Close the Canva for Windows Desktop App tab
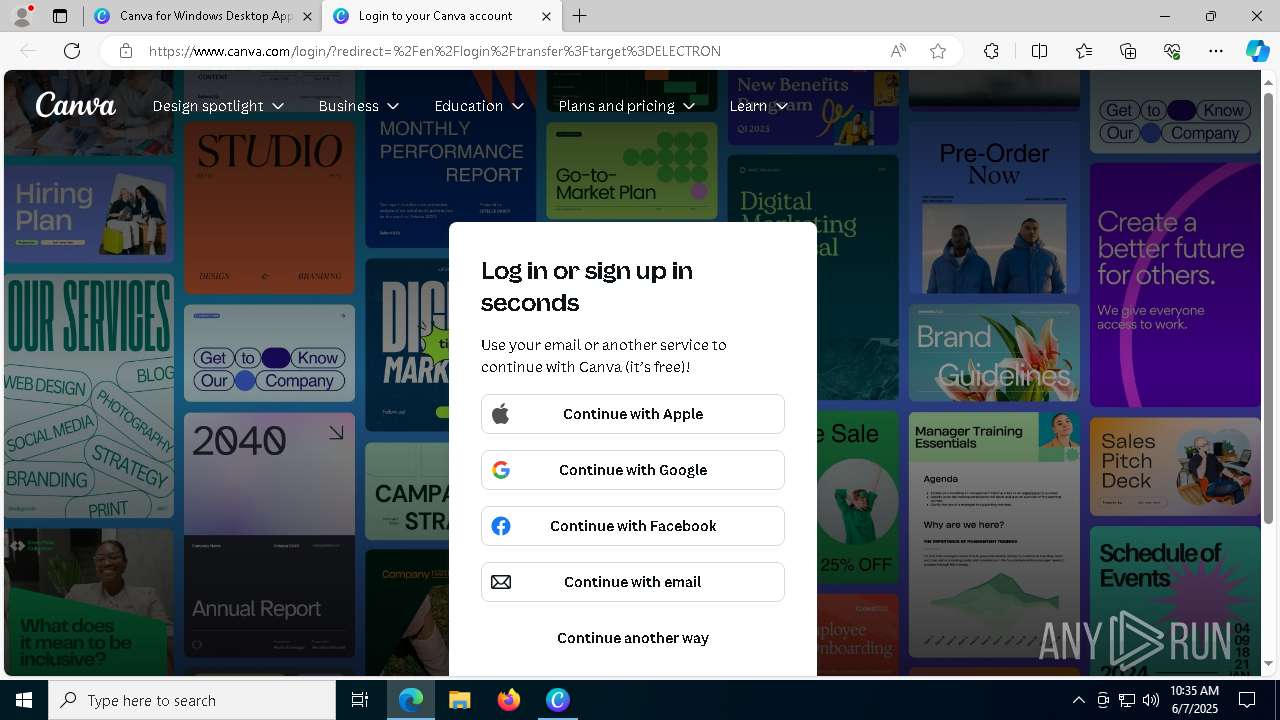This screenshot has width=1280, height=720. tap(307, 16)
